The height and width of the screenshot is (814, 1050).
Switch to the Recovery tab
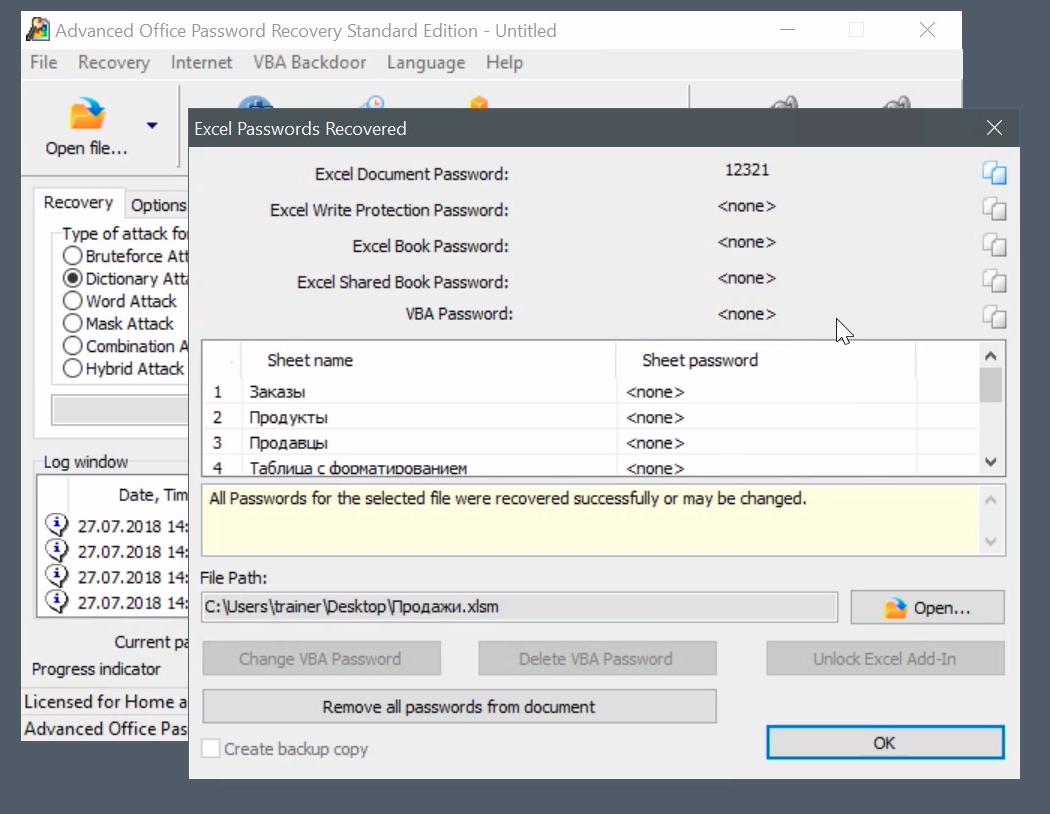pyautogui.click(x=78, y=202)
